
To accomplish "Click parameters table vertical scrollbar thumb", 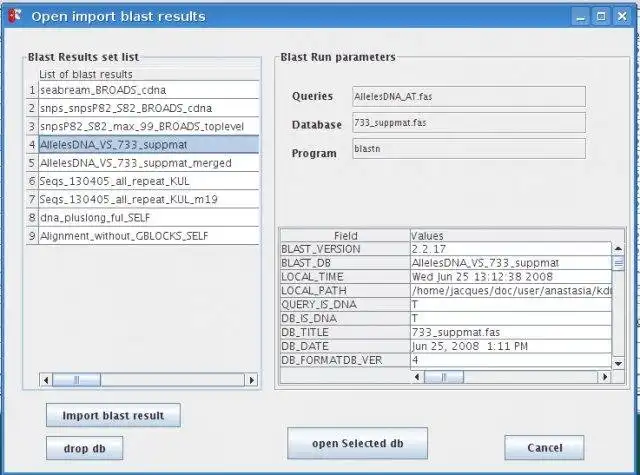I will tap(618, 263).
